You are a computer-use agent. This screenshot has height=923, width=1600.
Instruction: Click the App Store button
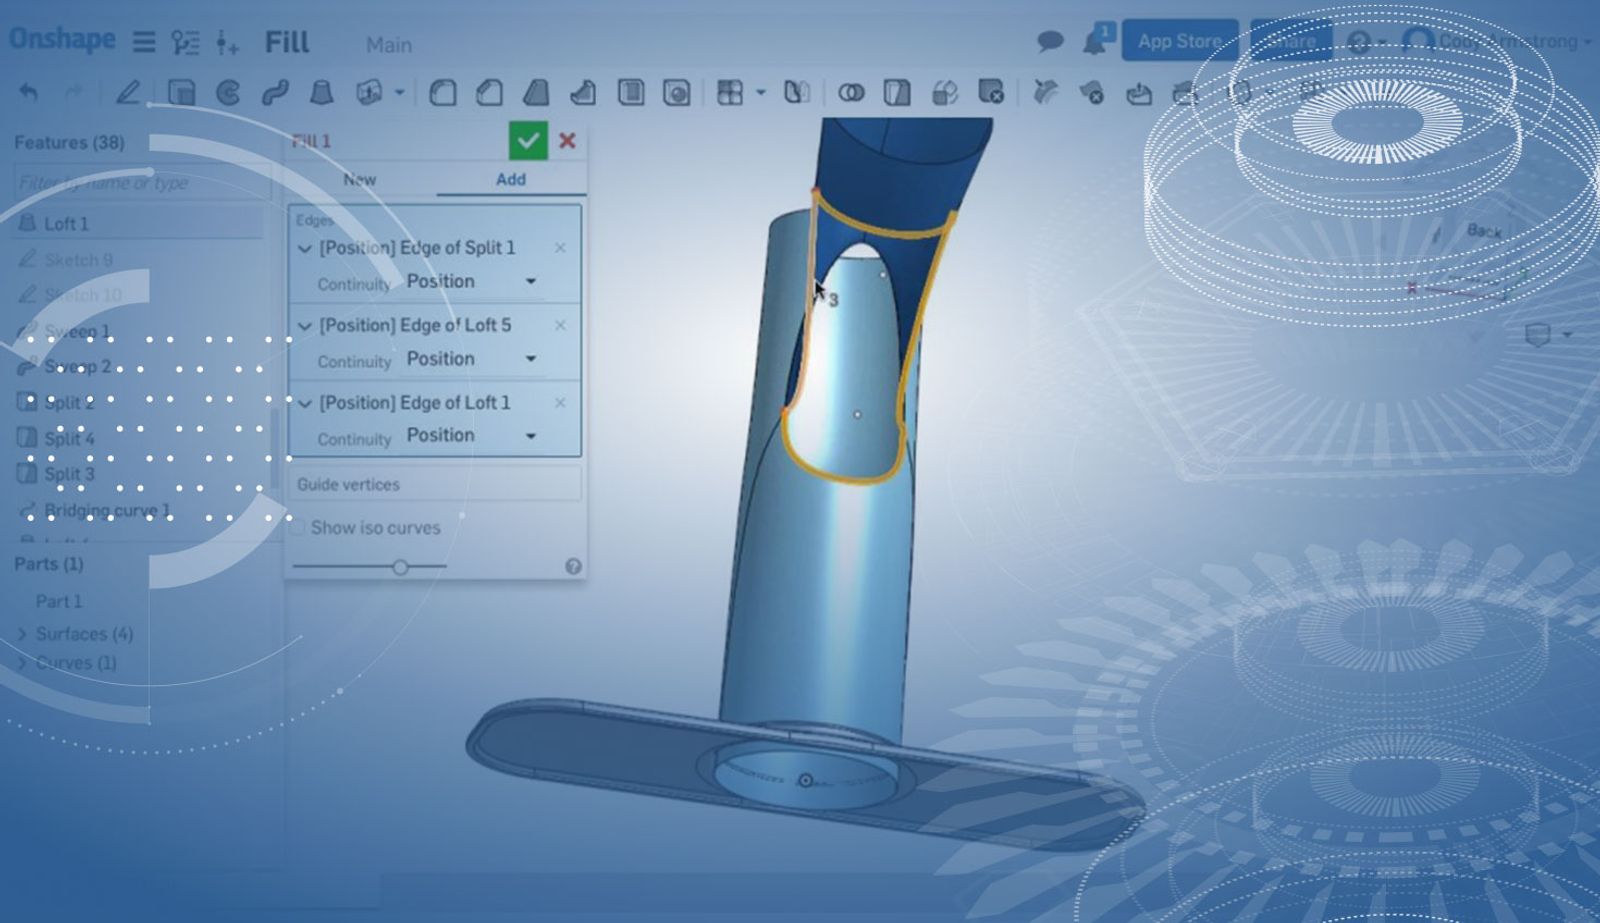[x=1179, y=41]
